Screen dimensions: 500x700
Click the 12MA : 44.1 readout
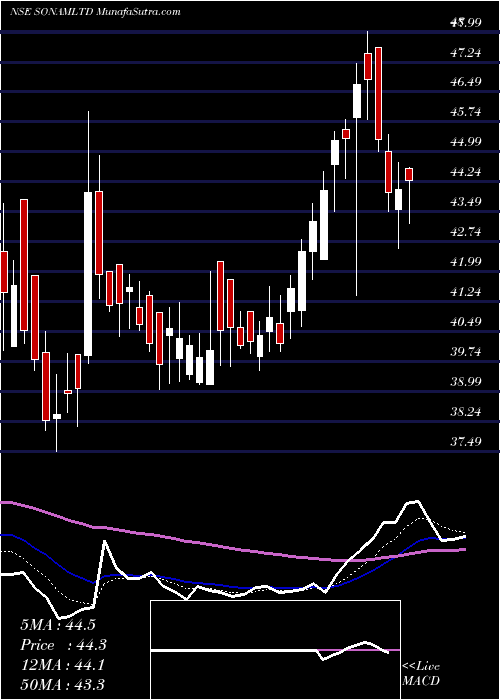tap(62, 665)
